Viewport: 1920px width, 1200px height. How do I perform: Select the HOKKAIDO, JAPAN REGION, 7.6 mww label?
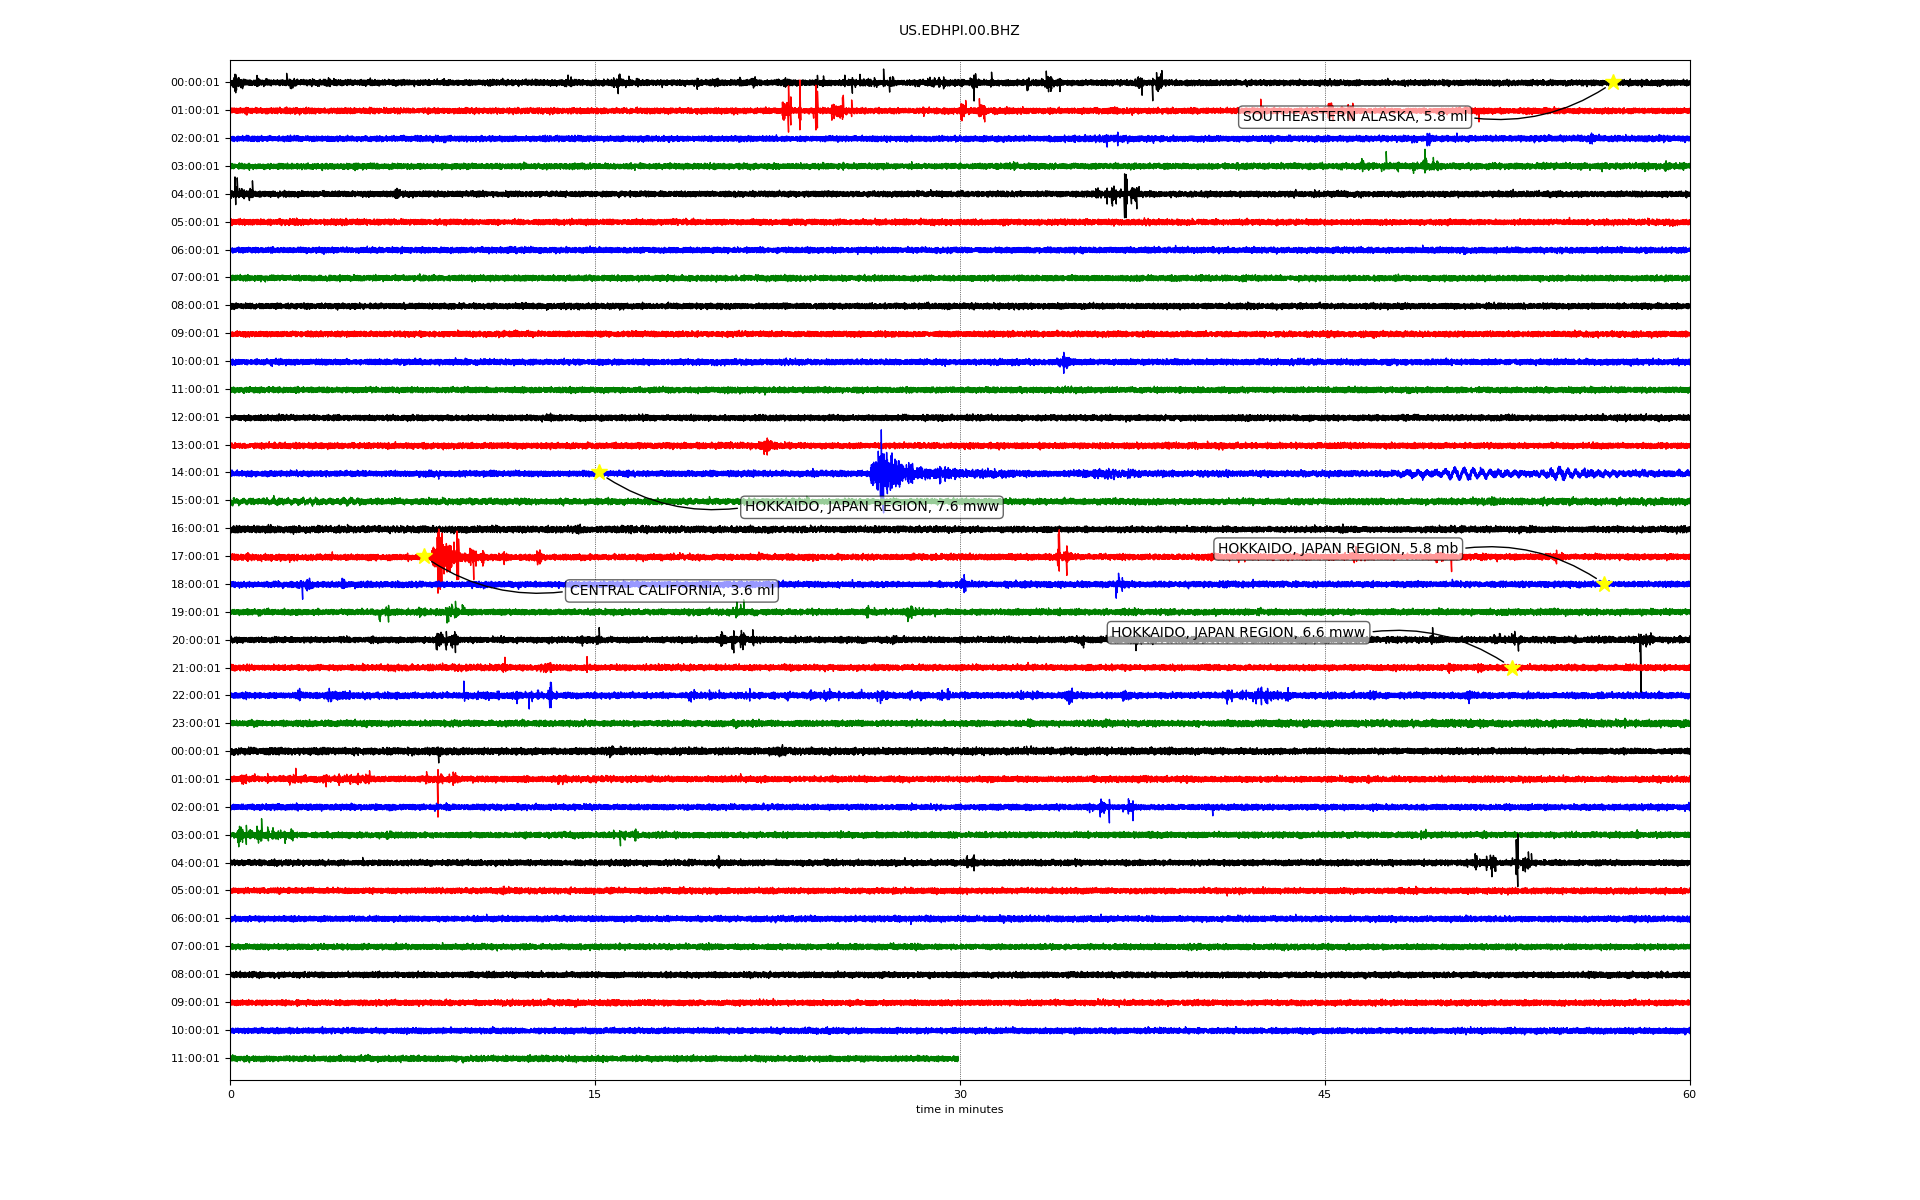tap(871, 507)
